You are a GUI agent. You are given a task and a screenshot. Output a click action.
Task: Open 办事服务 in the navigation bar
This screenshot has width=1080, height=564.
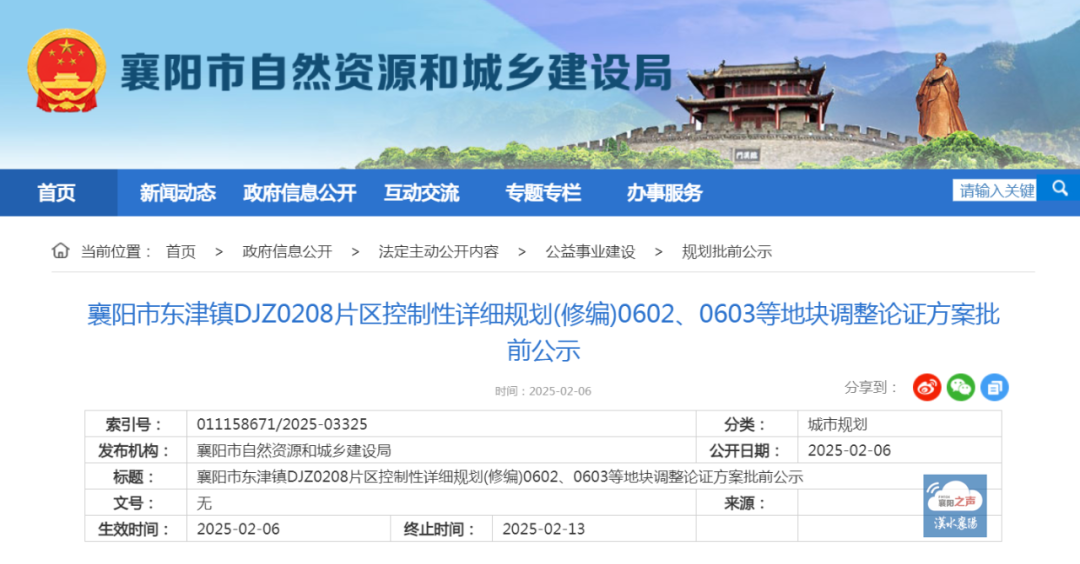(x=664, y=193)
